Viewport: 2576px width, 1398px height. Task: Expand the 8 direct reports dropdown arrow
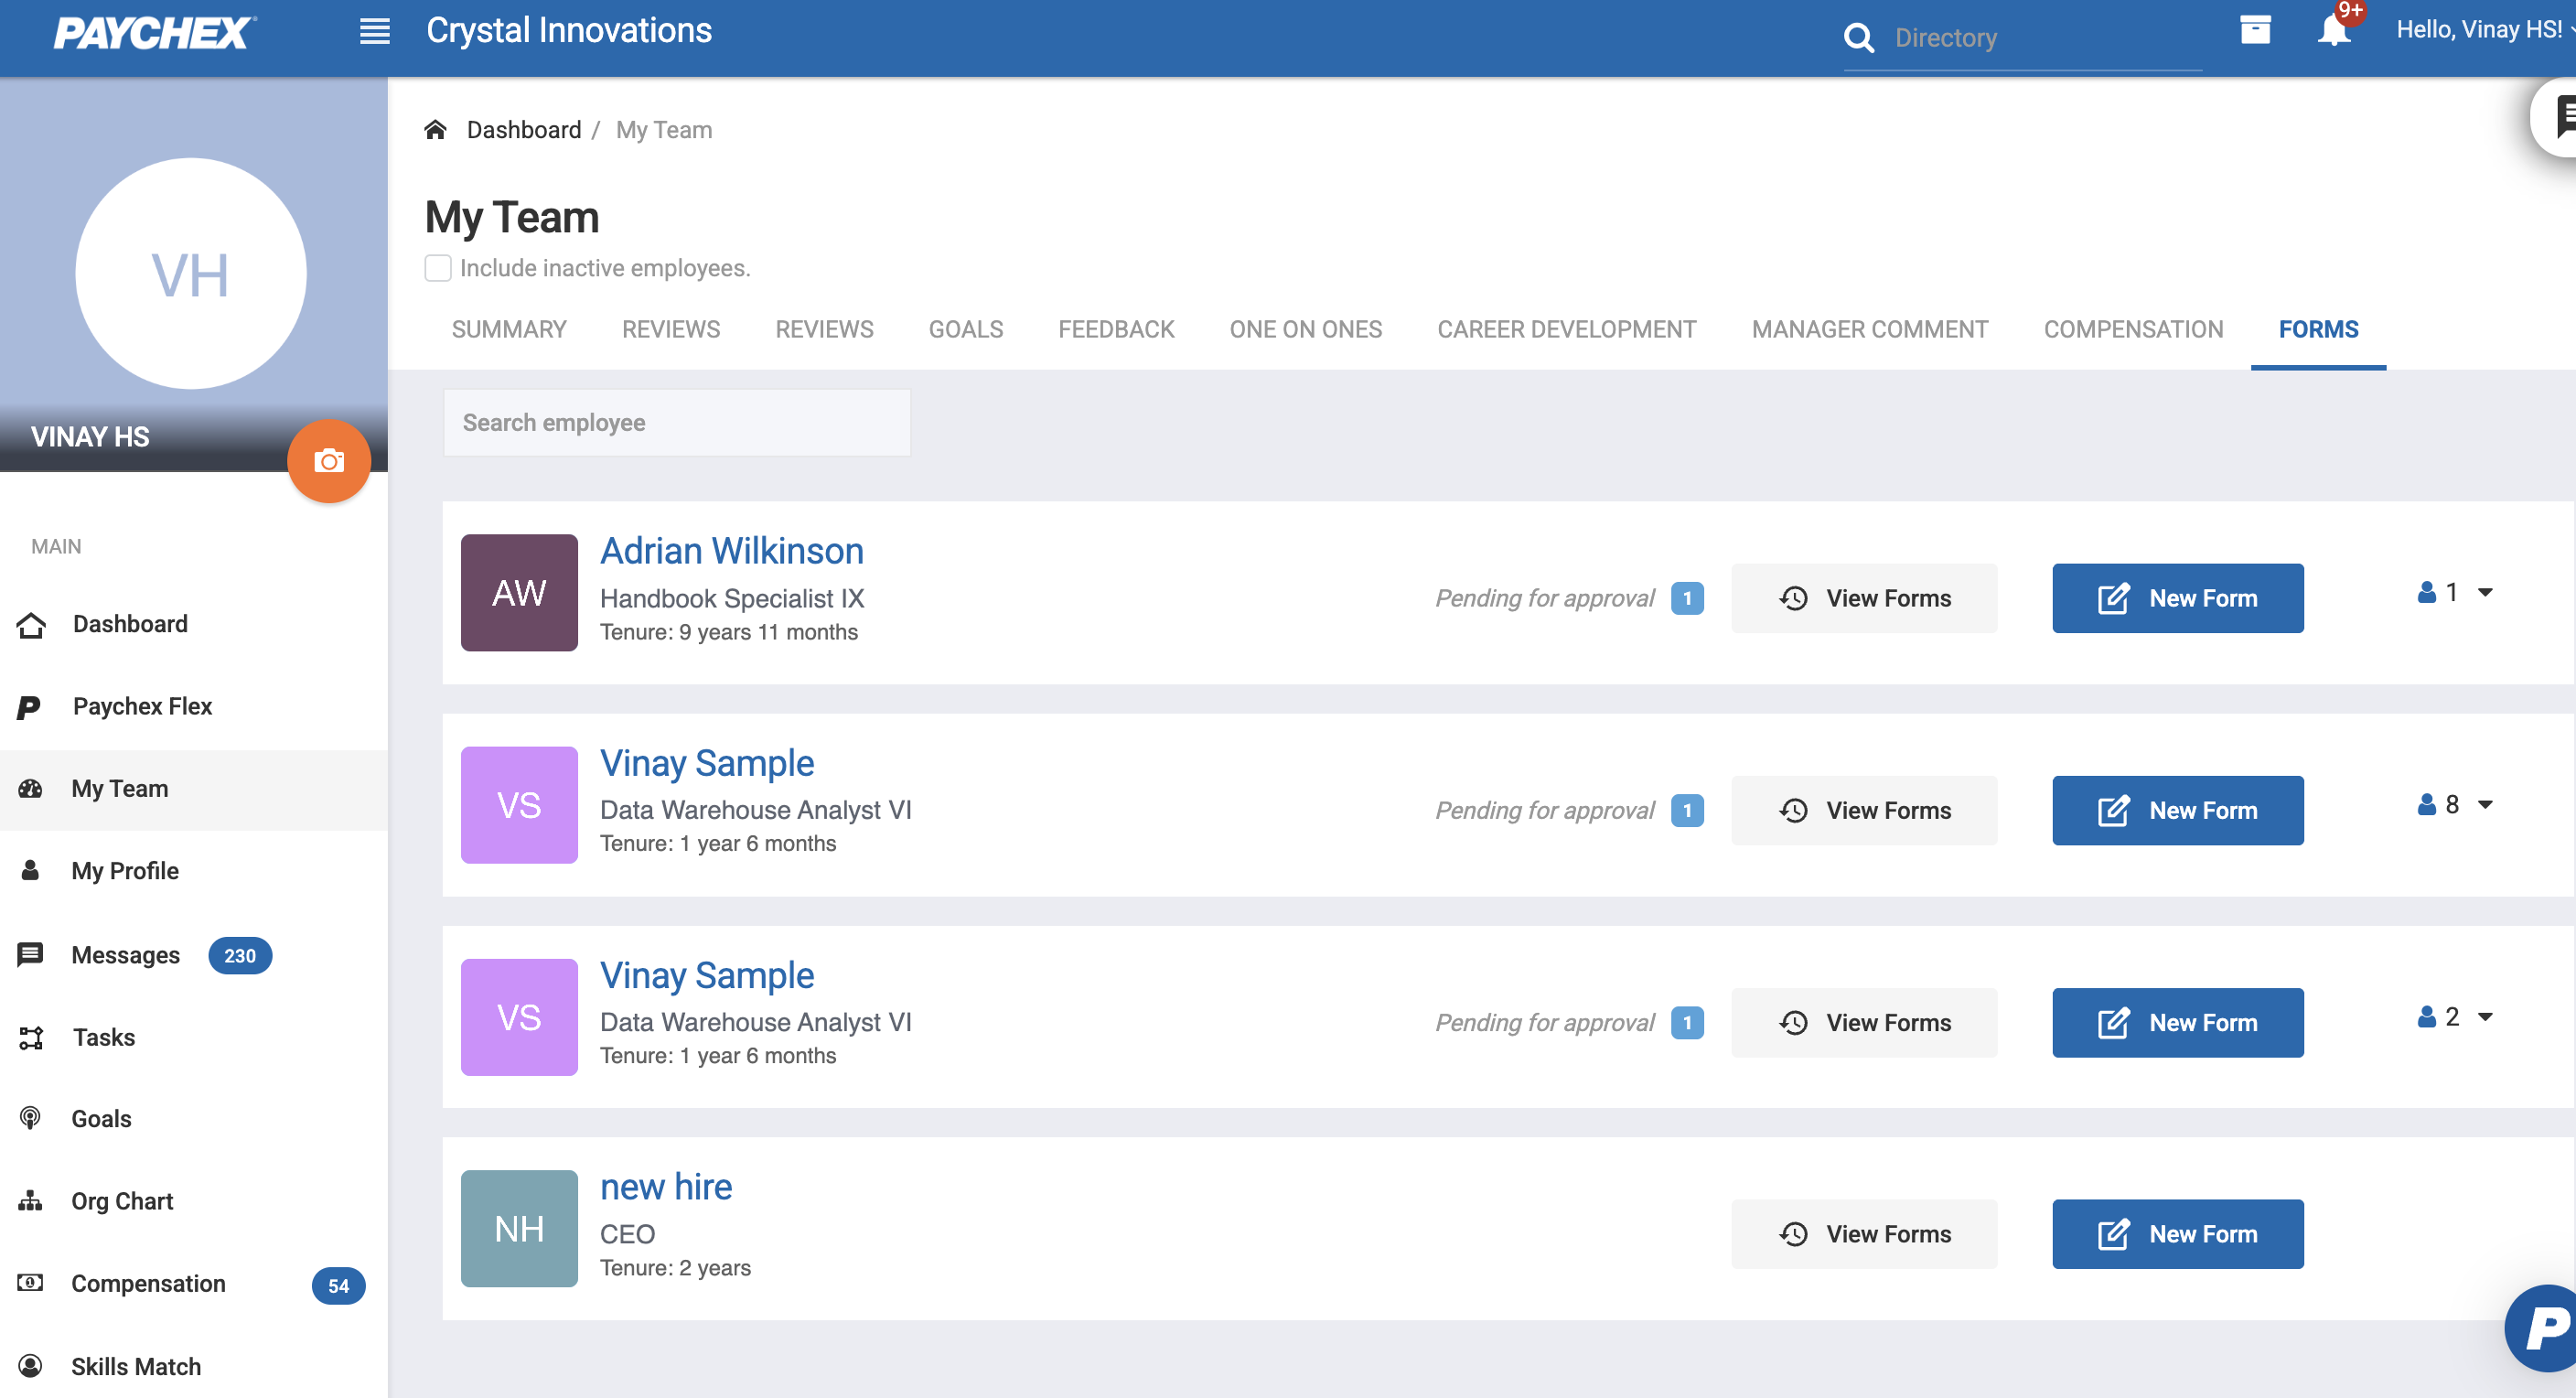(x=2484, y=805)
